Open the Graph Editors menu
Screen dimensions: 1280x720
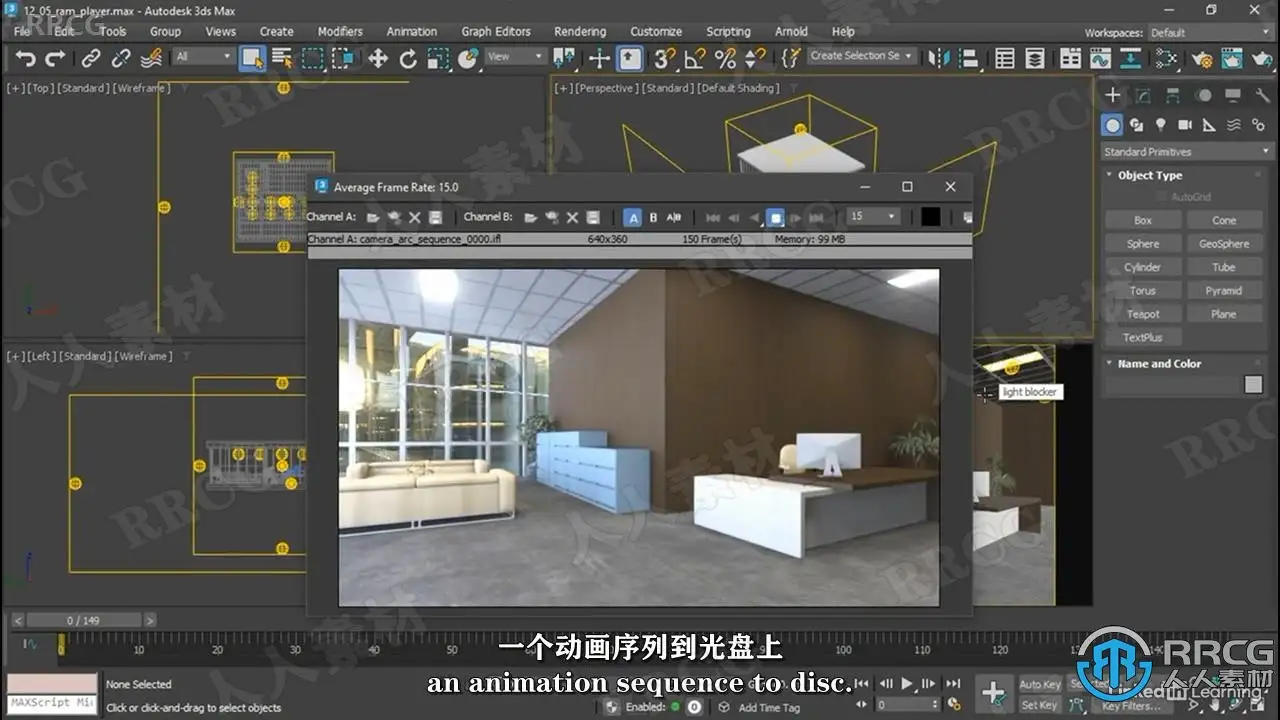click(496, 31)
